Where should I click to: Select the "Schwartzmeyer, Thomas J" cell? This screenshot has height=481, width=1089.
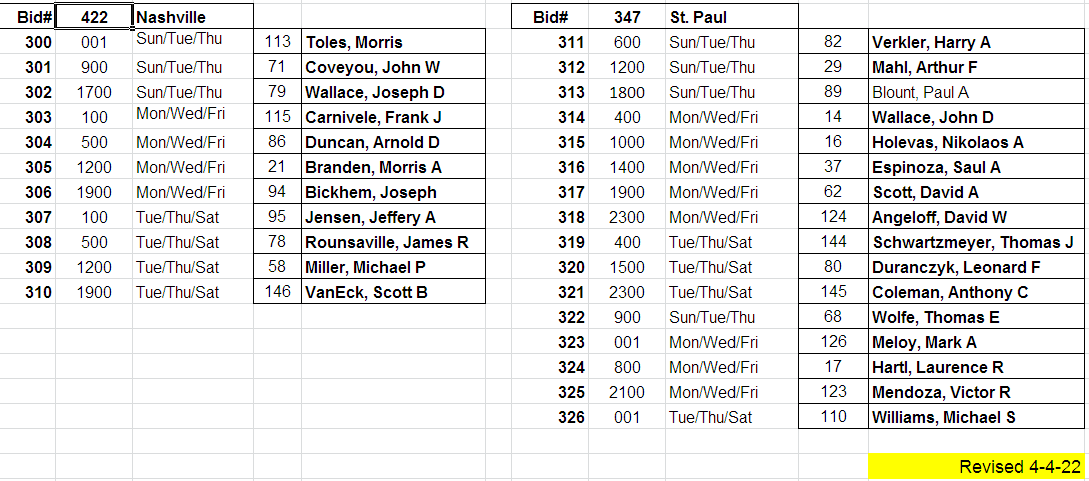coord(972,242)
